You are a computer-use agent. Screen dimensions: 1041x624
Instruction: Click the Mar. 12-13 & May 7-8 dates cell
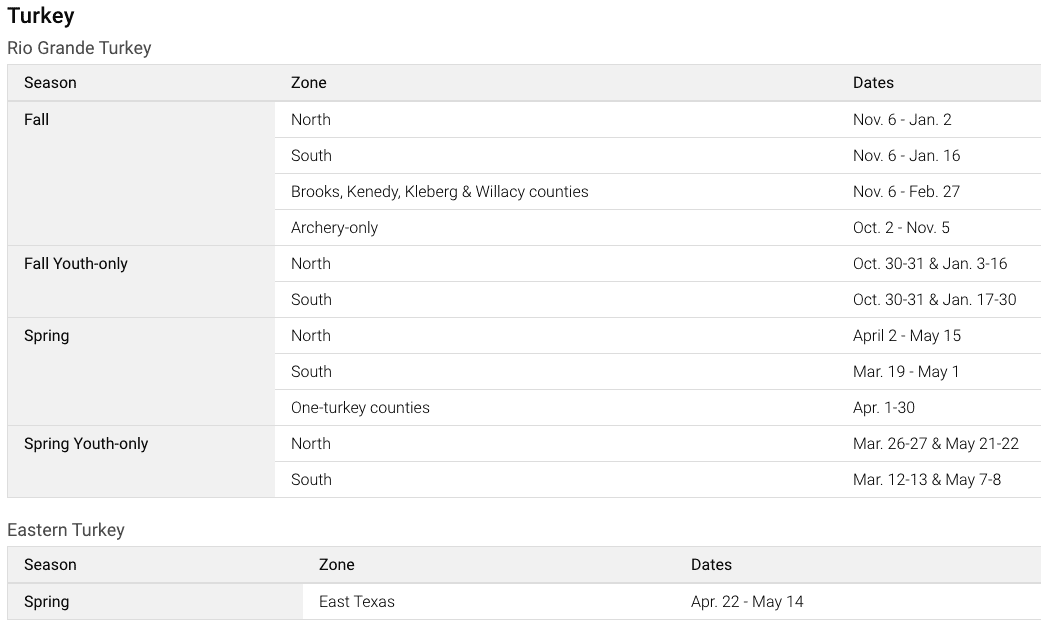tap(926, 480)
